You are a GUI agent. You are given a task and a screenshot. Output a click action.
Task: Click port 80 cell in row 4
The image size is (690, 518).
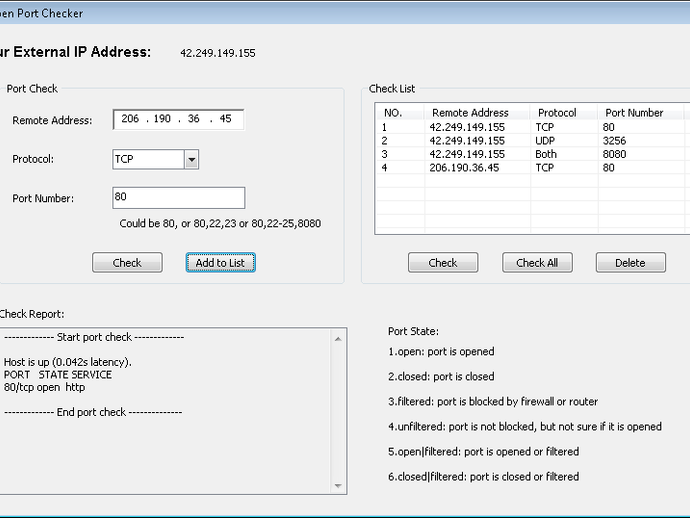(608, 168)
